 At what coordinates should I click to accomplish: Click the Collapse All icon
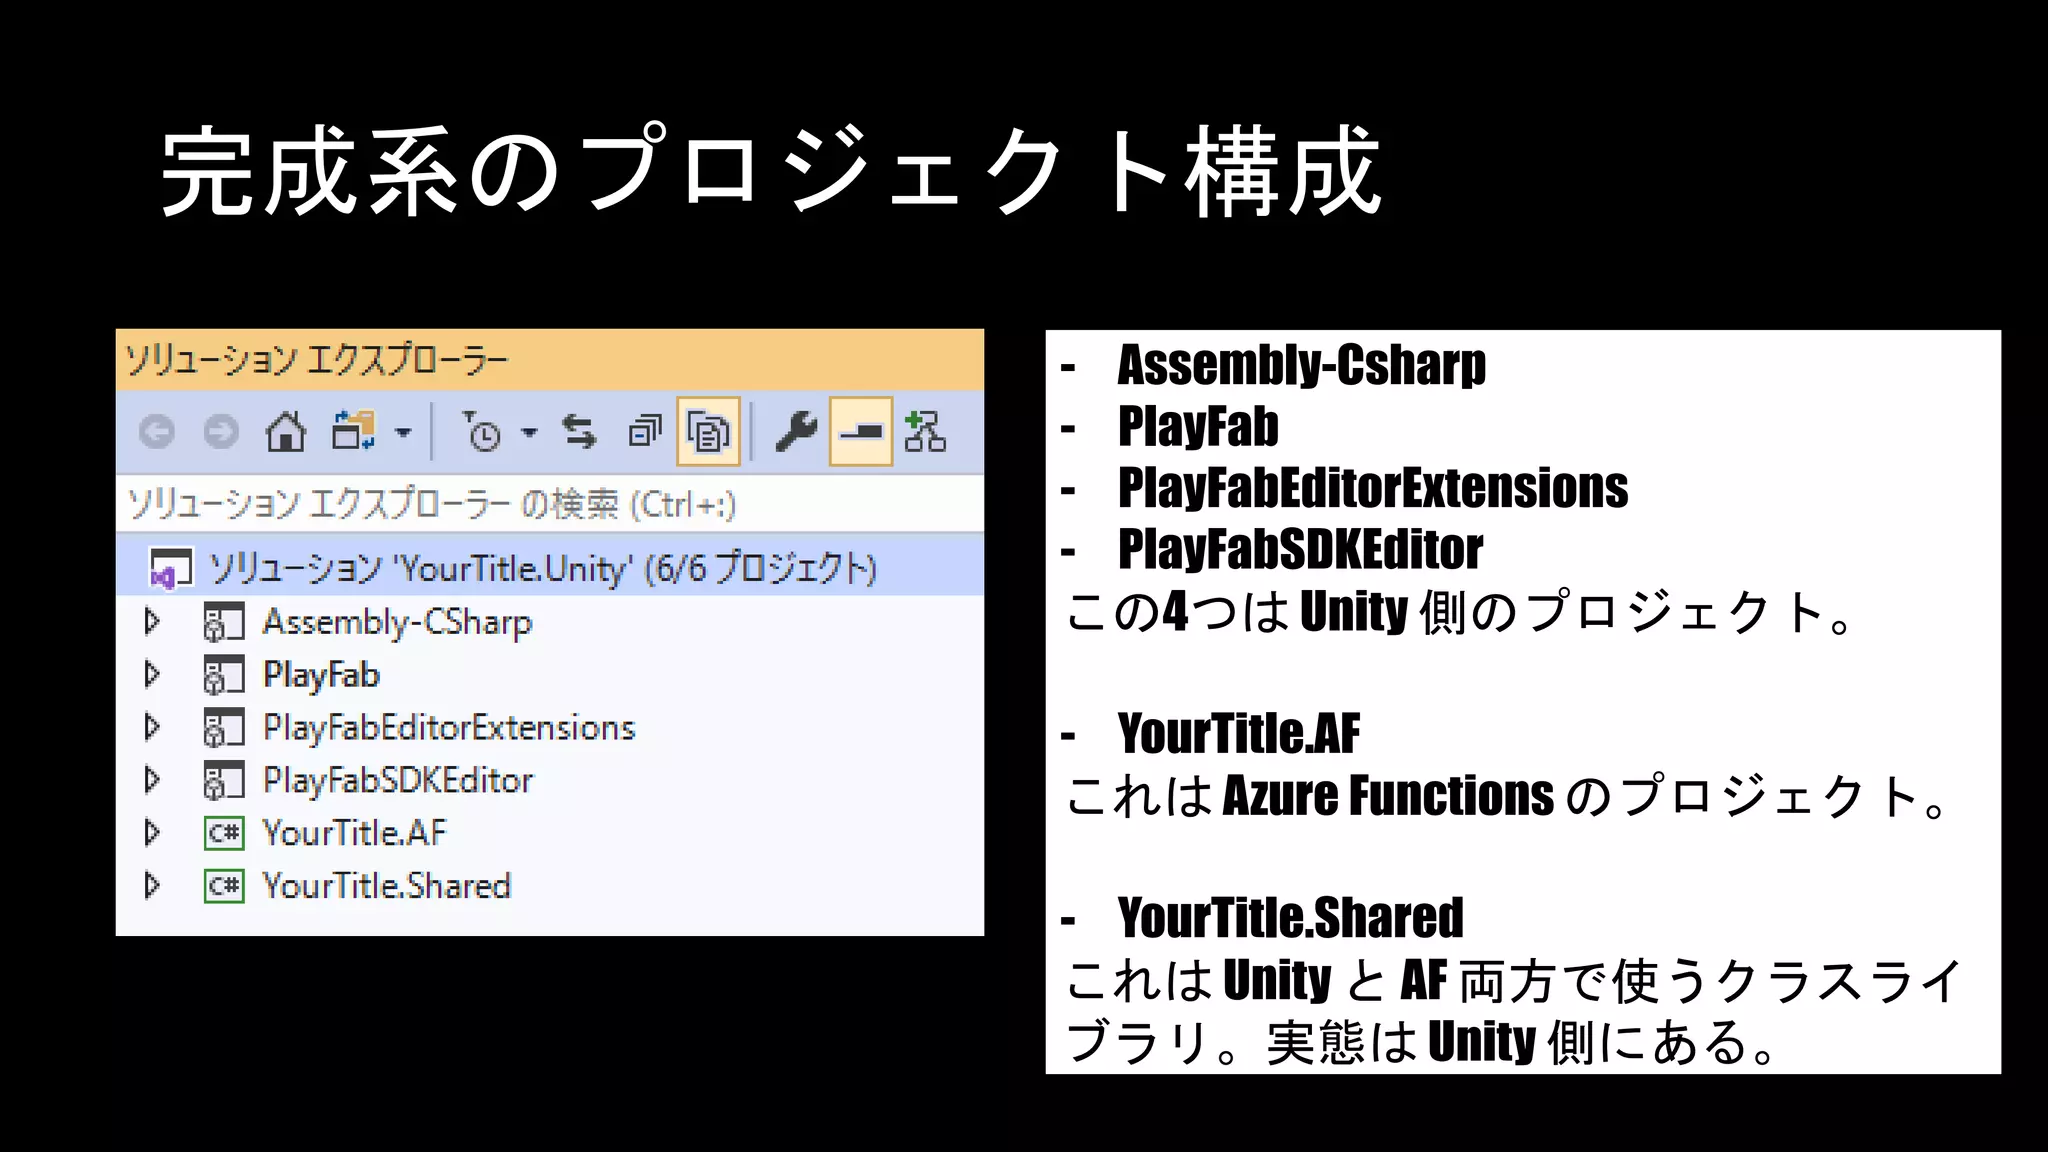(x=645, y=432)
